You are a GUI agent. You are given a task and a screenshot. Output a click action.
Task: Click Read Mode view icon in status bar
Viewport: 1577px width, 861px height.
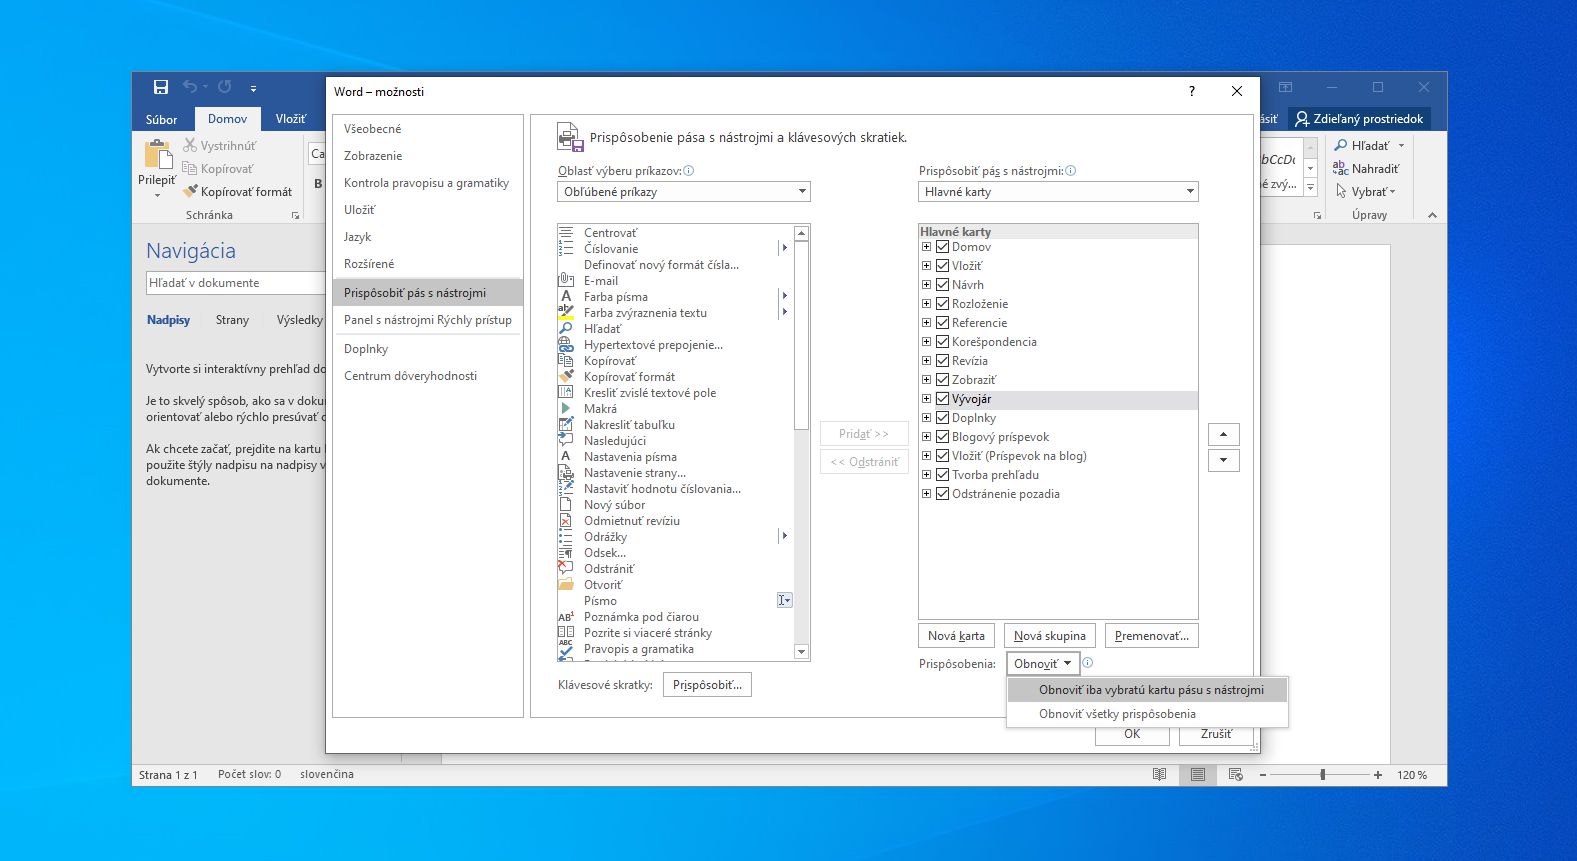pos(1160,775)
